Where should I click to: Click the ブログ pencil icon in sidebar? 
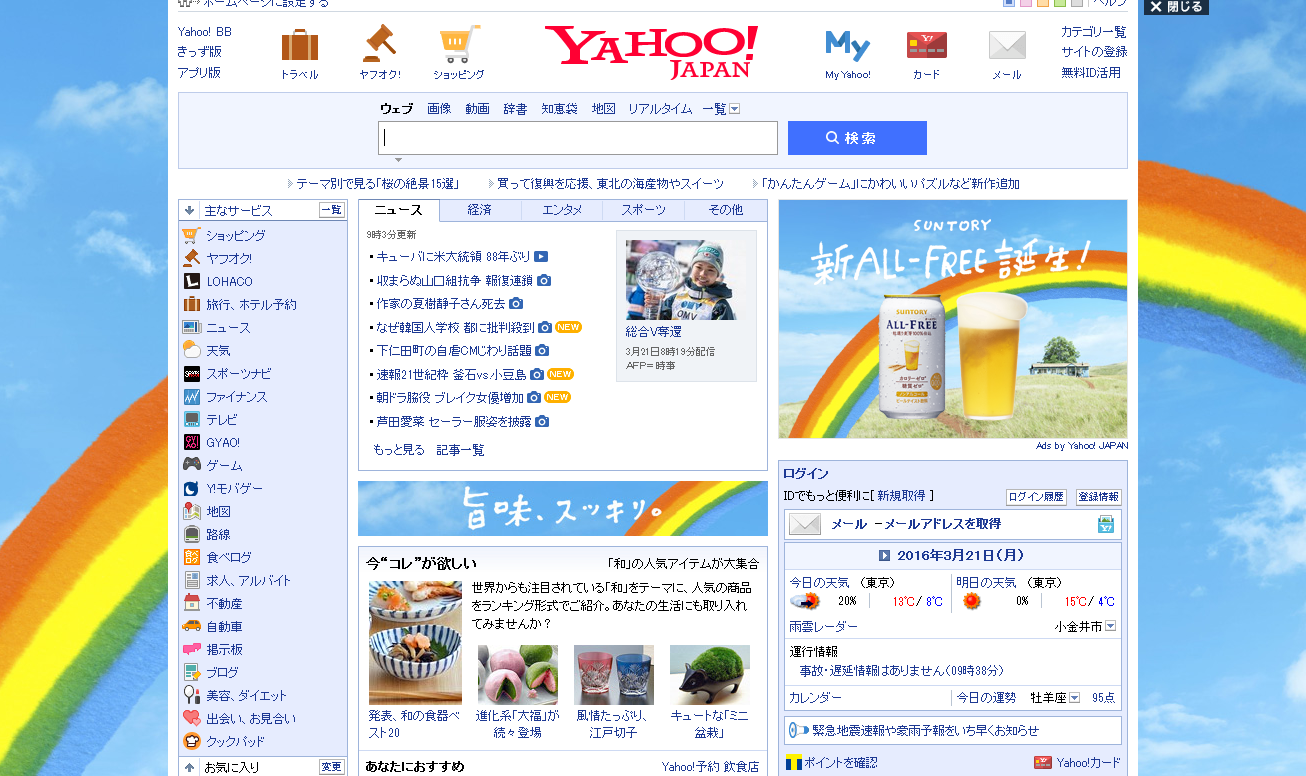(191, 672)
